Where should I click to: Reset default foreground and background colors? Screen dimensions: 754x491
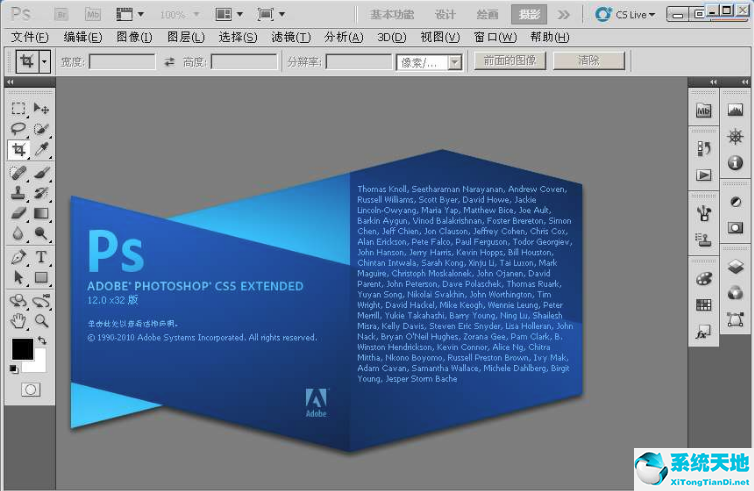coord(14,369)
